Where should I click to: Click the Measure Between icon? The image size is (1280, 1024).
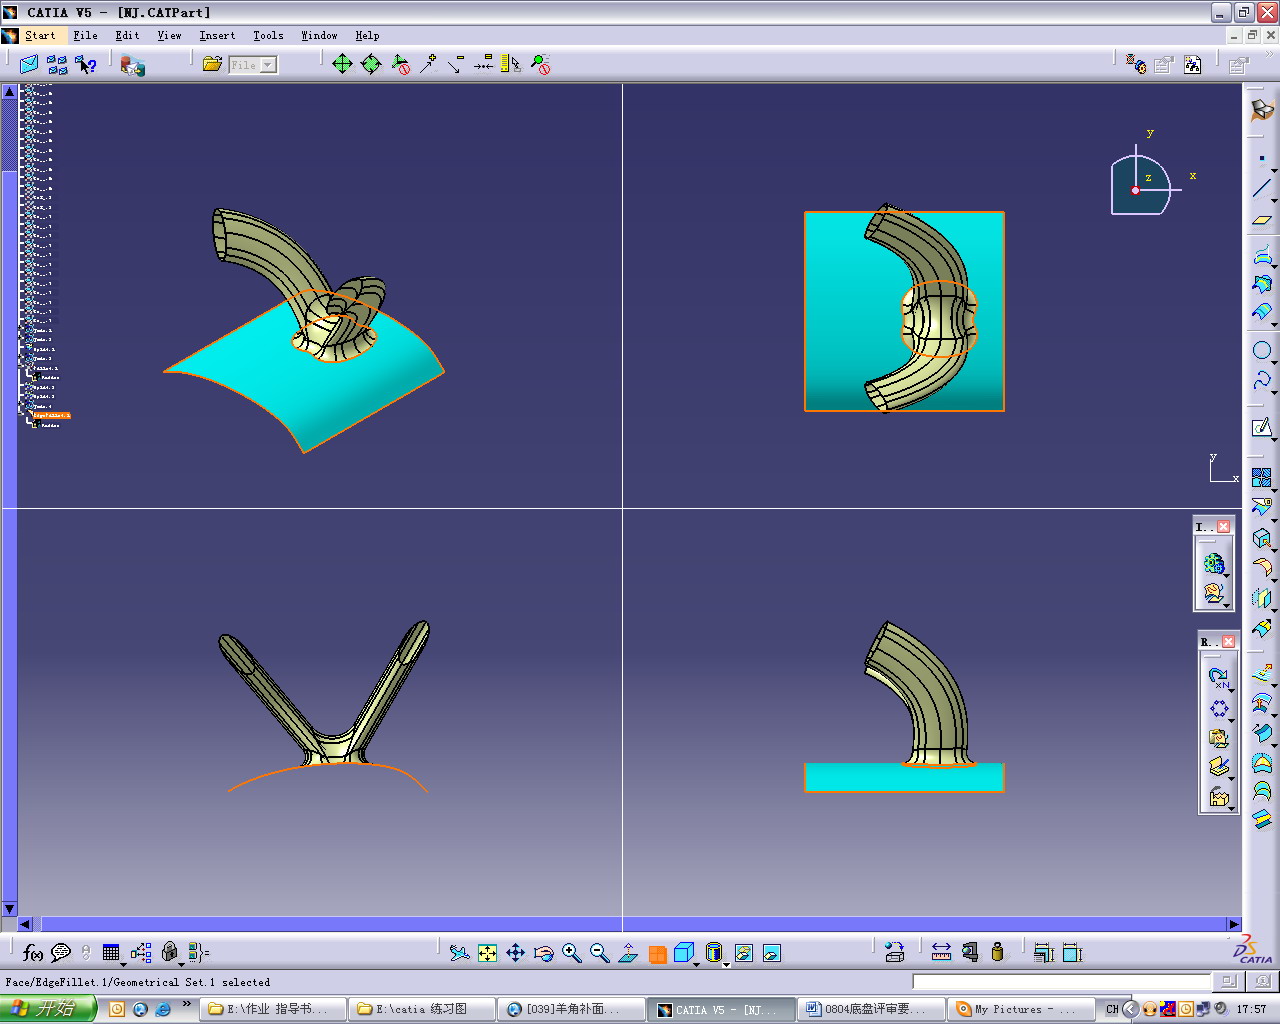point(941,953)
